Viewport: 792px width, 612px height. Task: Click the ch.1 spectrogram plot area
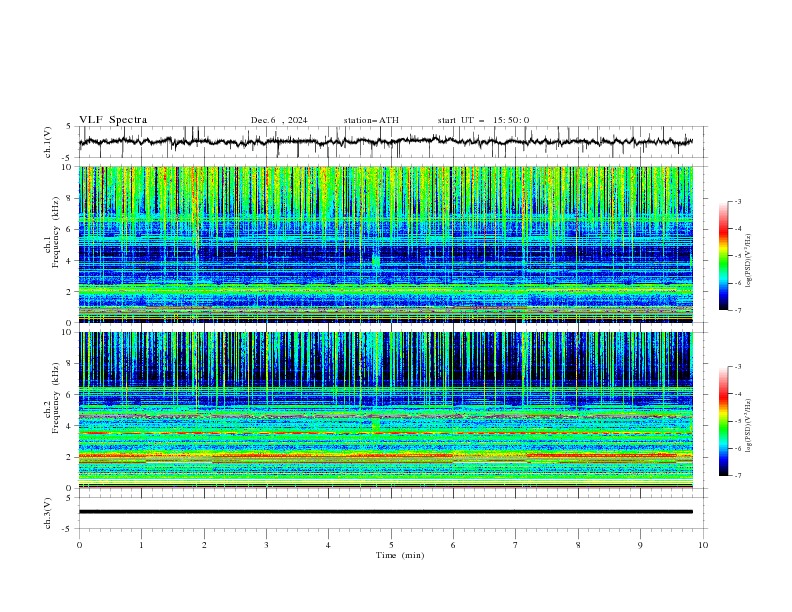click(386, 244)
